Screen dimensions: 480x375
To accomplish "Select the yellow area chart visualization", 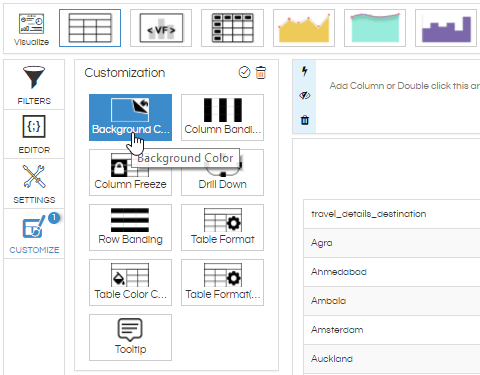I will 304,28.
